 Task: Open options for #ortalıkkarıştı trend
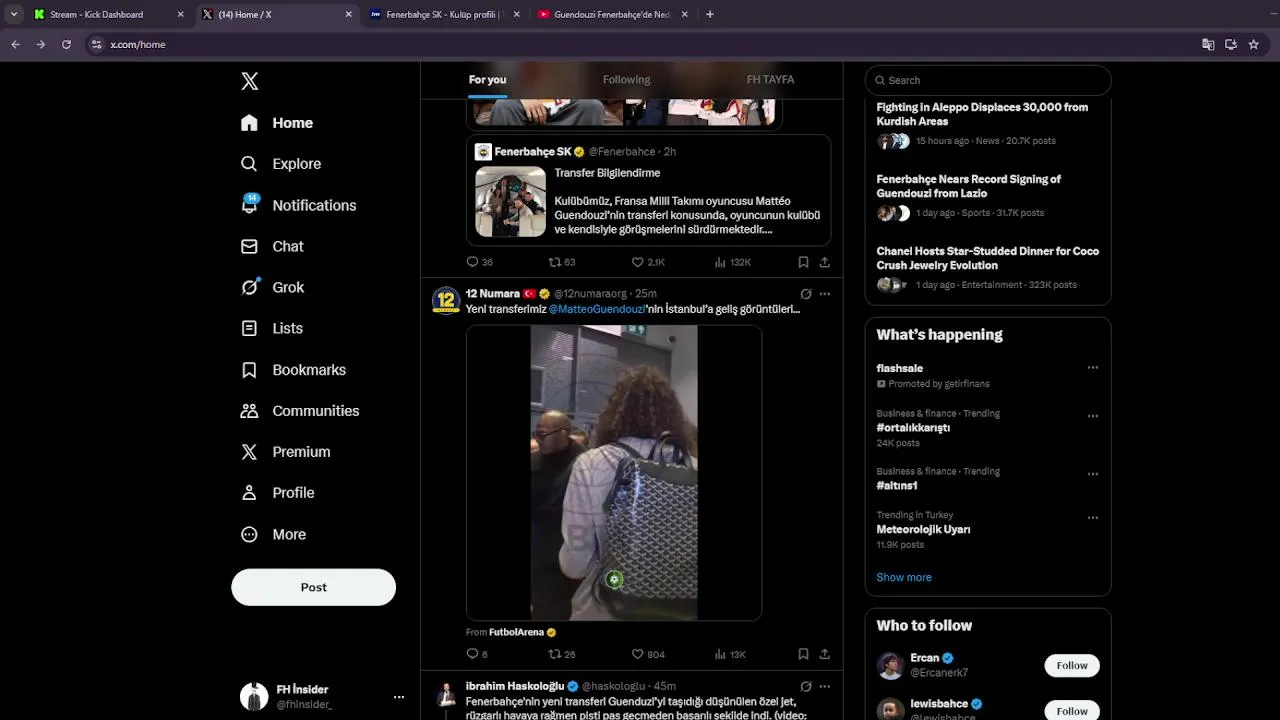click(1093, 416)
